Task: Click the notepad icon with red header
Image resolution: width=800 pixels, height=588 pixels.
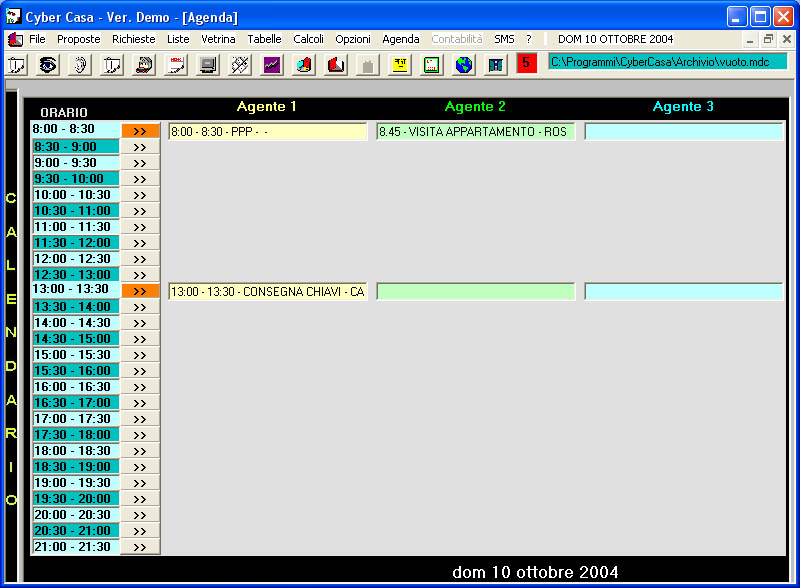Action: [177, 65]
